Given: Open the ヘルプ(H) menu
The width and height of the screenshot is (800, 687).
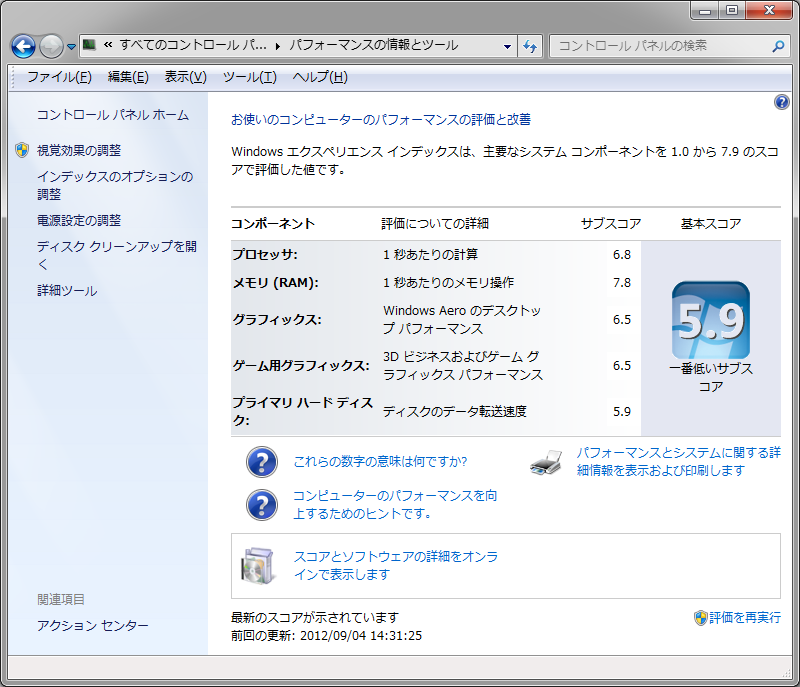Looking at the screenshot, I should (320, 77).
